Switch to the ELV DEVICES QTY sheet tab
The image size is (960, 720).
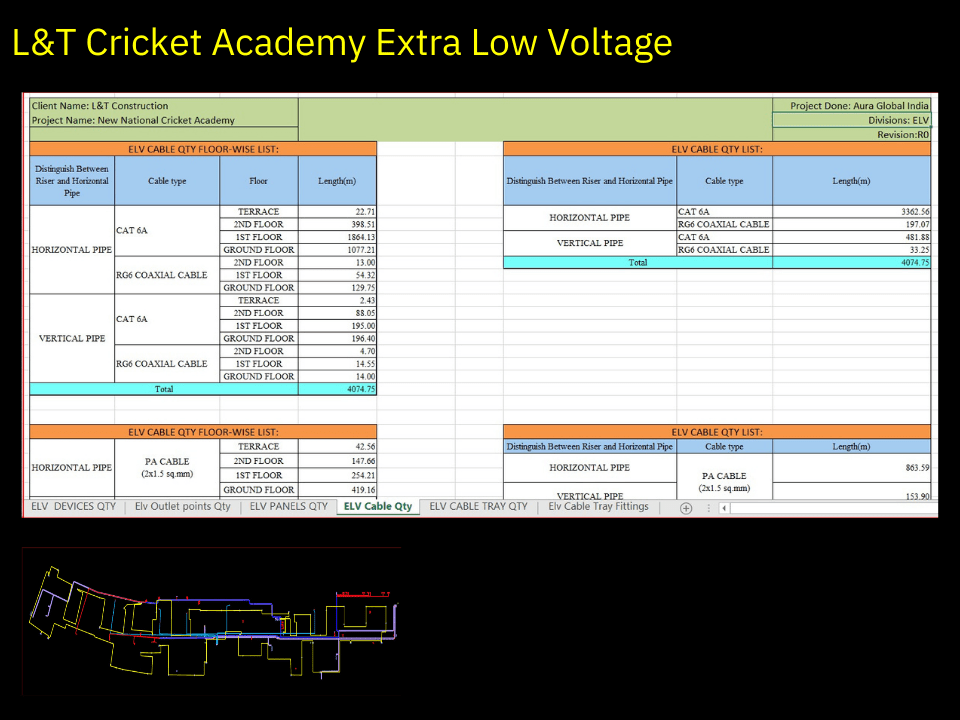pos(73,506)
